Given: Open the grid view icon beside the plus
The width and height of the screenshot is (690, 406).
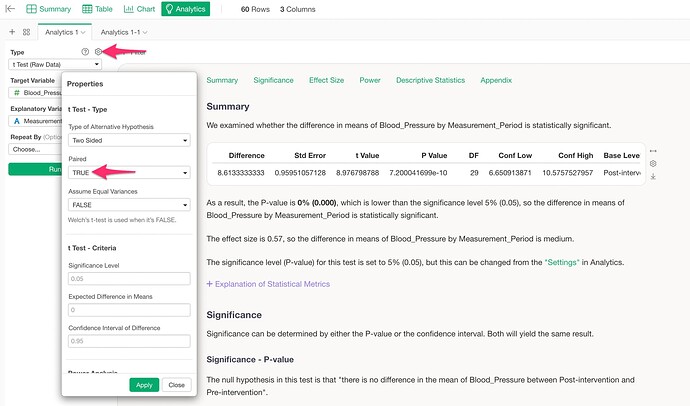Looking at the screenshot, I should click(26, 32).
